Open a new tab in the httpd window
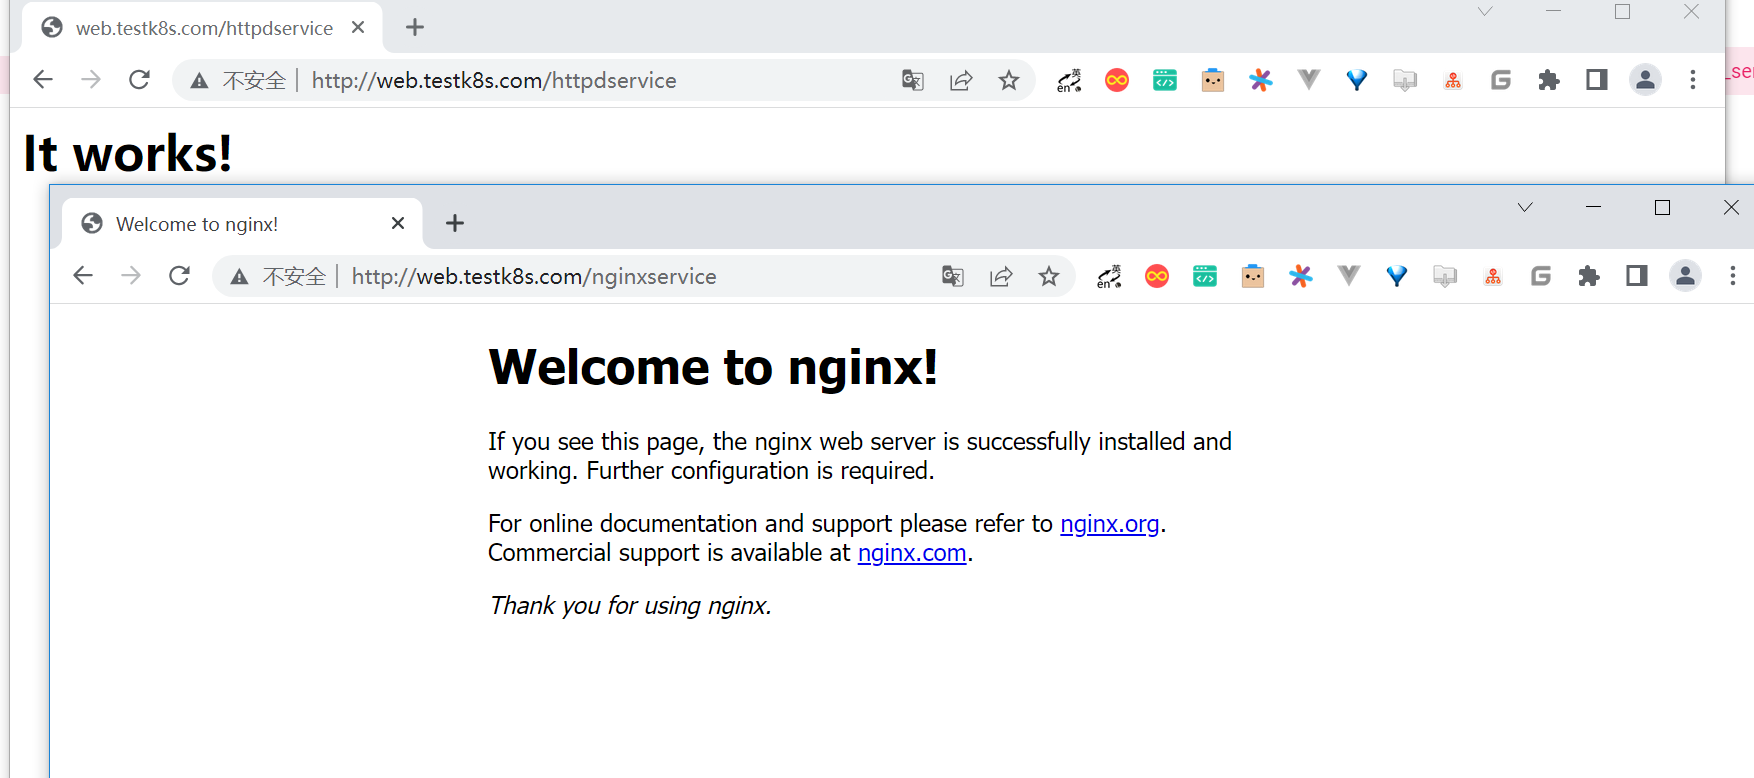The width and height of the screenshot is (1754, 778). [415, 27]
